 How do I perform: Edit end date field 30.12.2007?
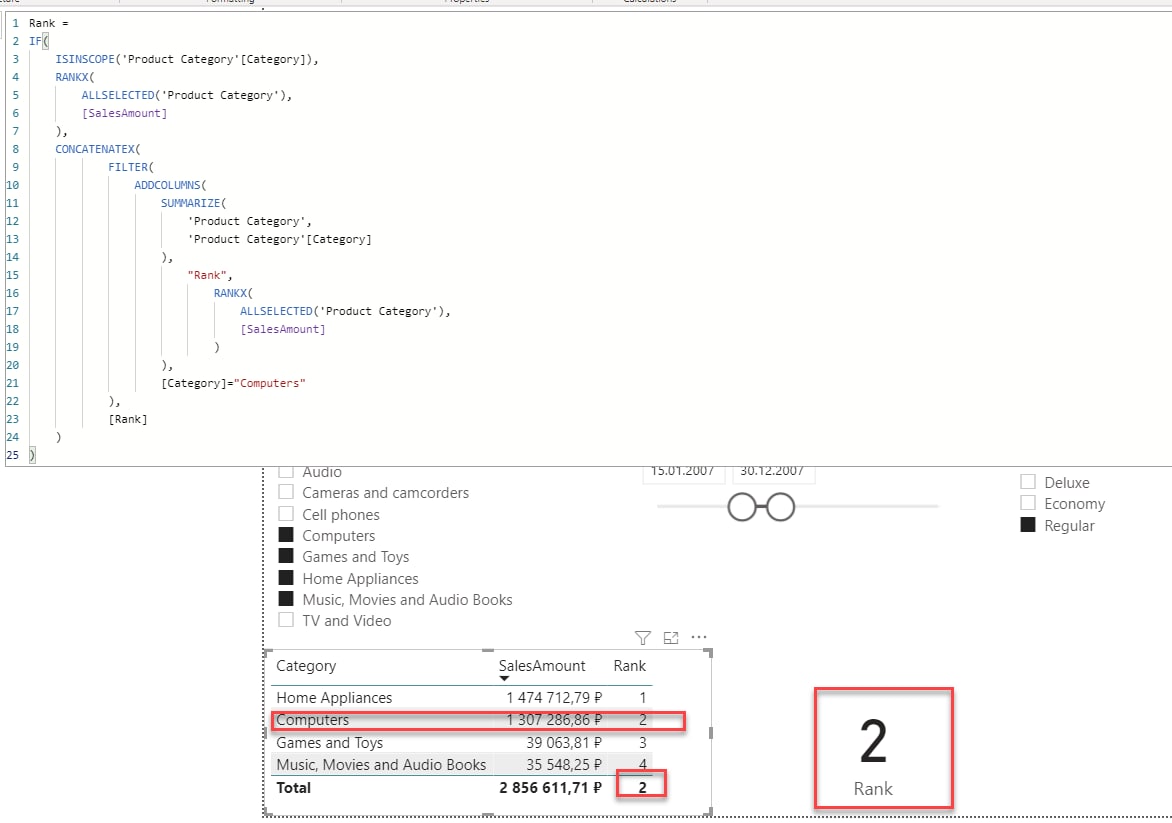click(x=773, y=472)
